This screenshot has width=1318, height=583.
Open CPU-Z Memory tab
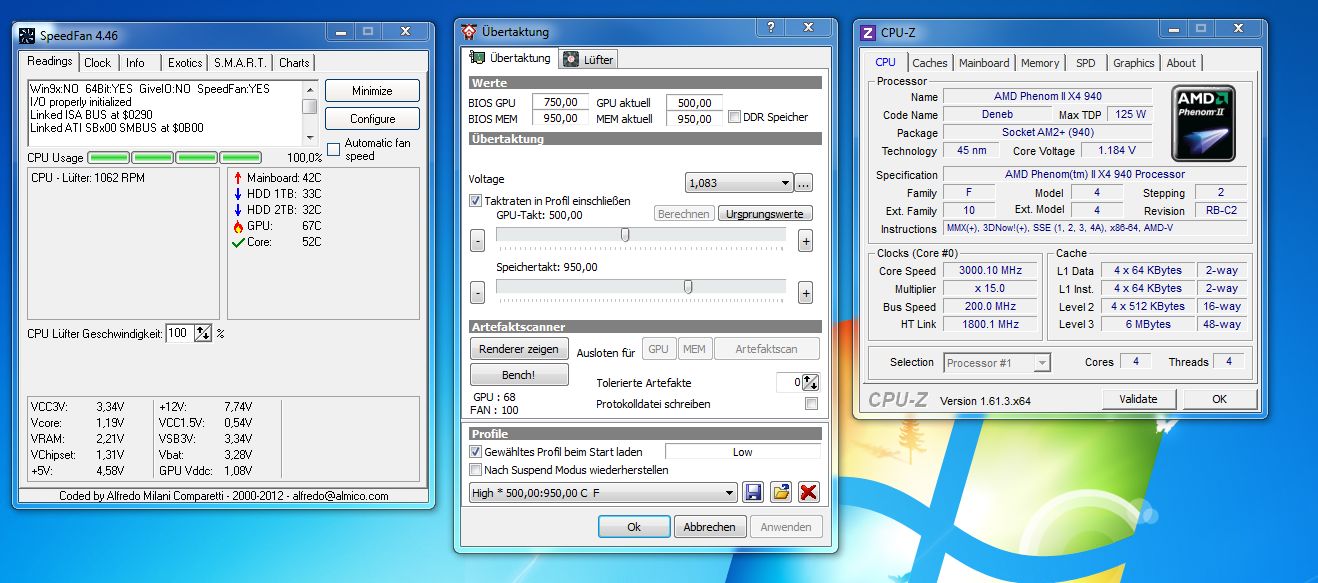tap(1040, 63)
